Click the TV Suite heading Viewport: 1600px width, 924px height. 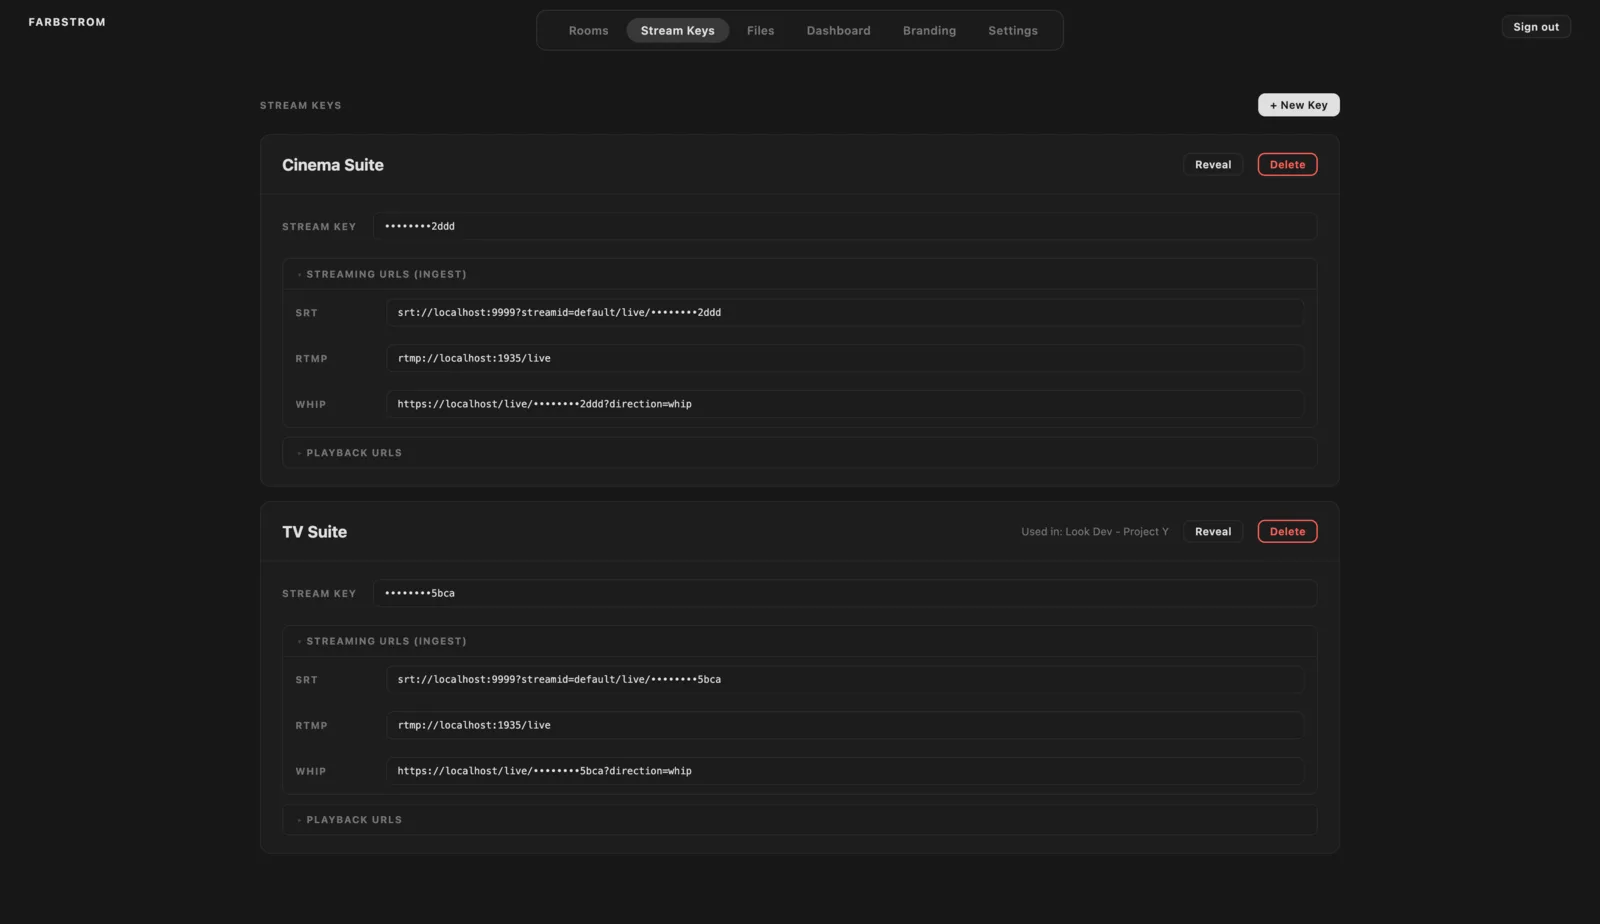(x=314, y=532)
